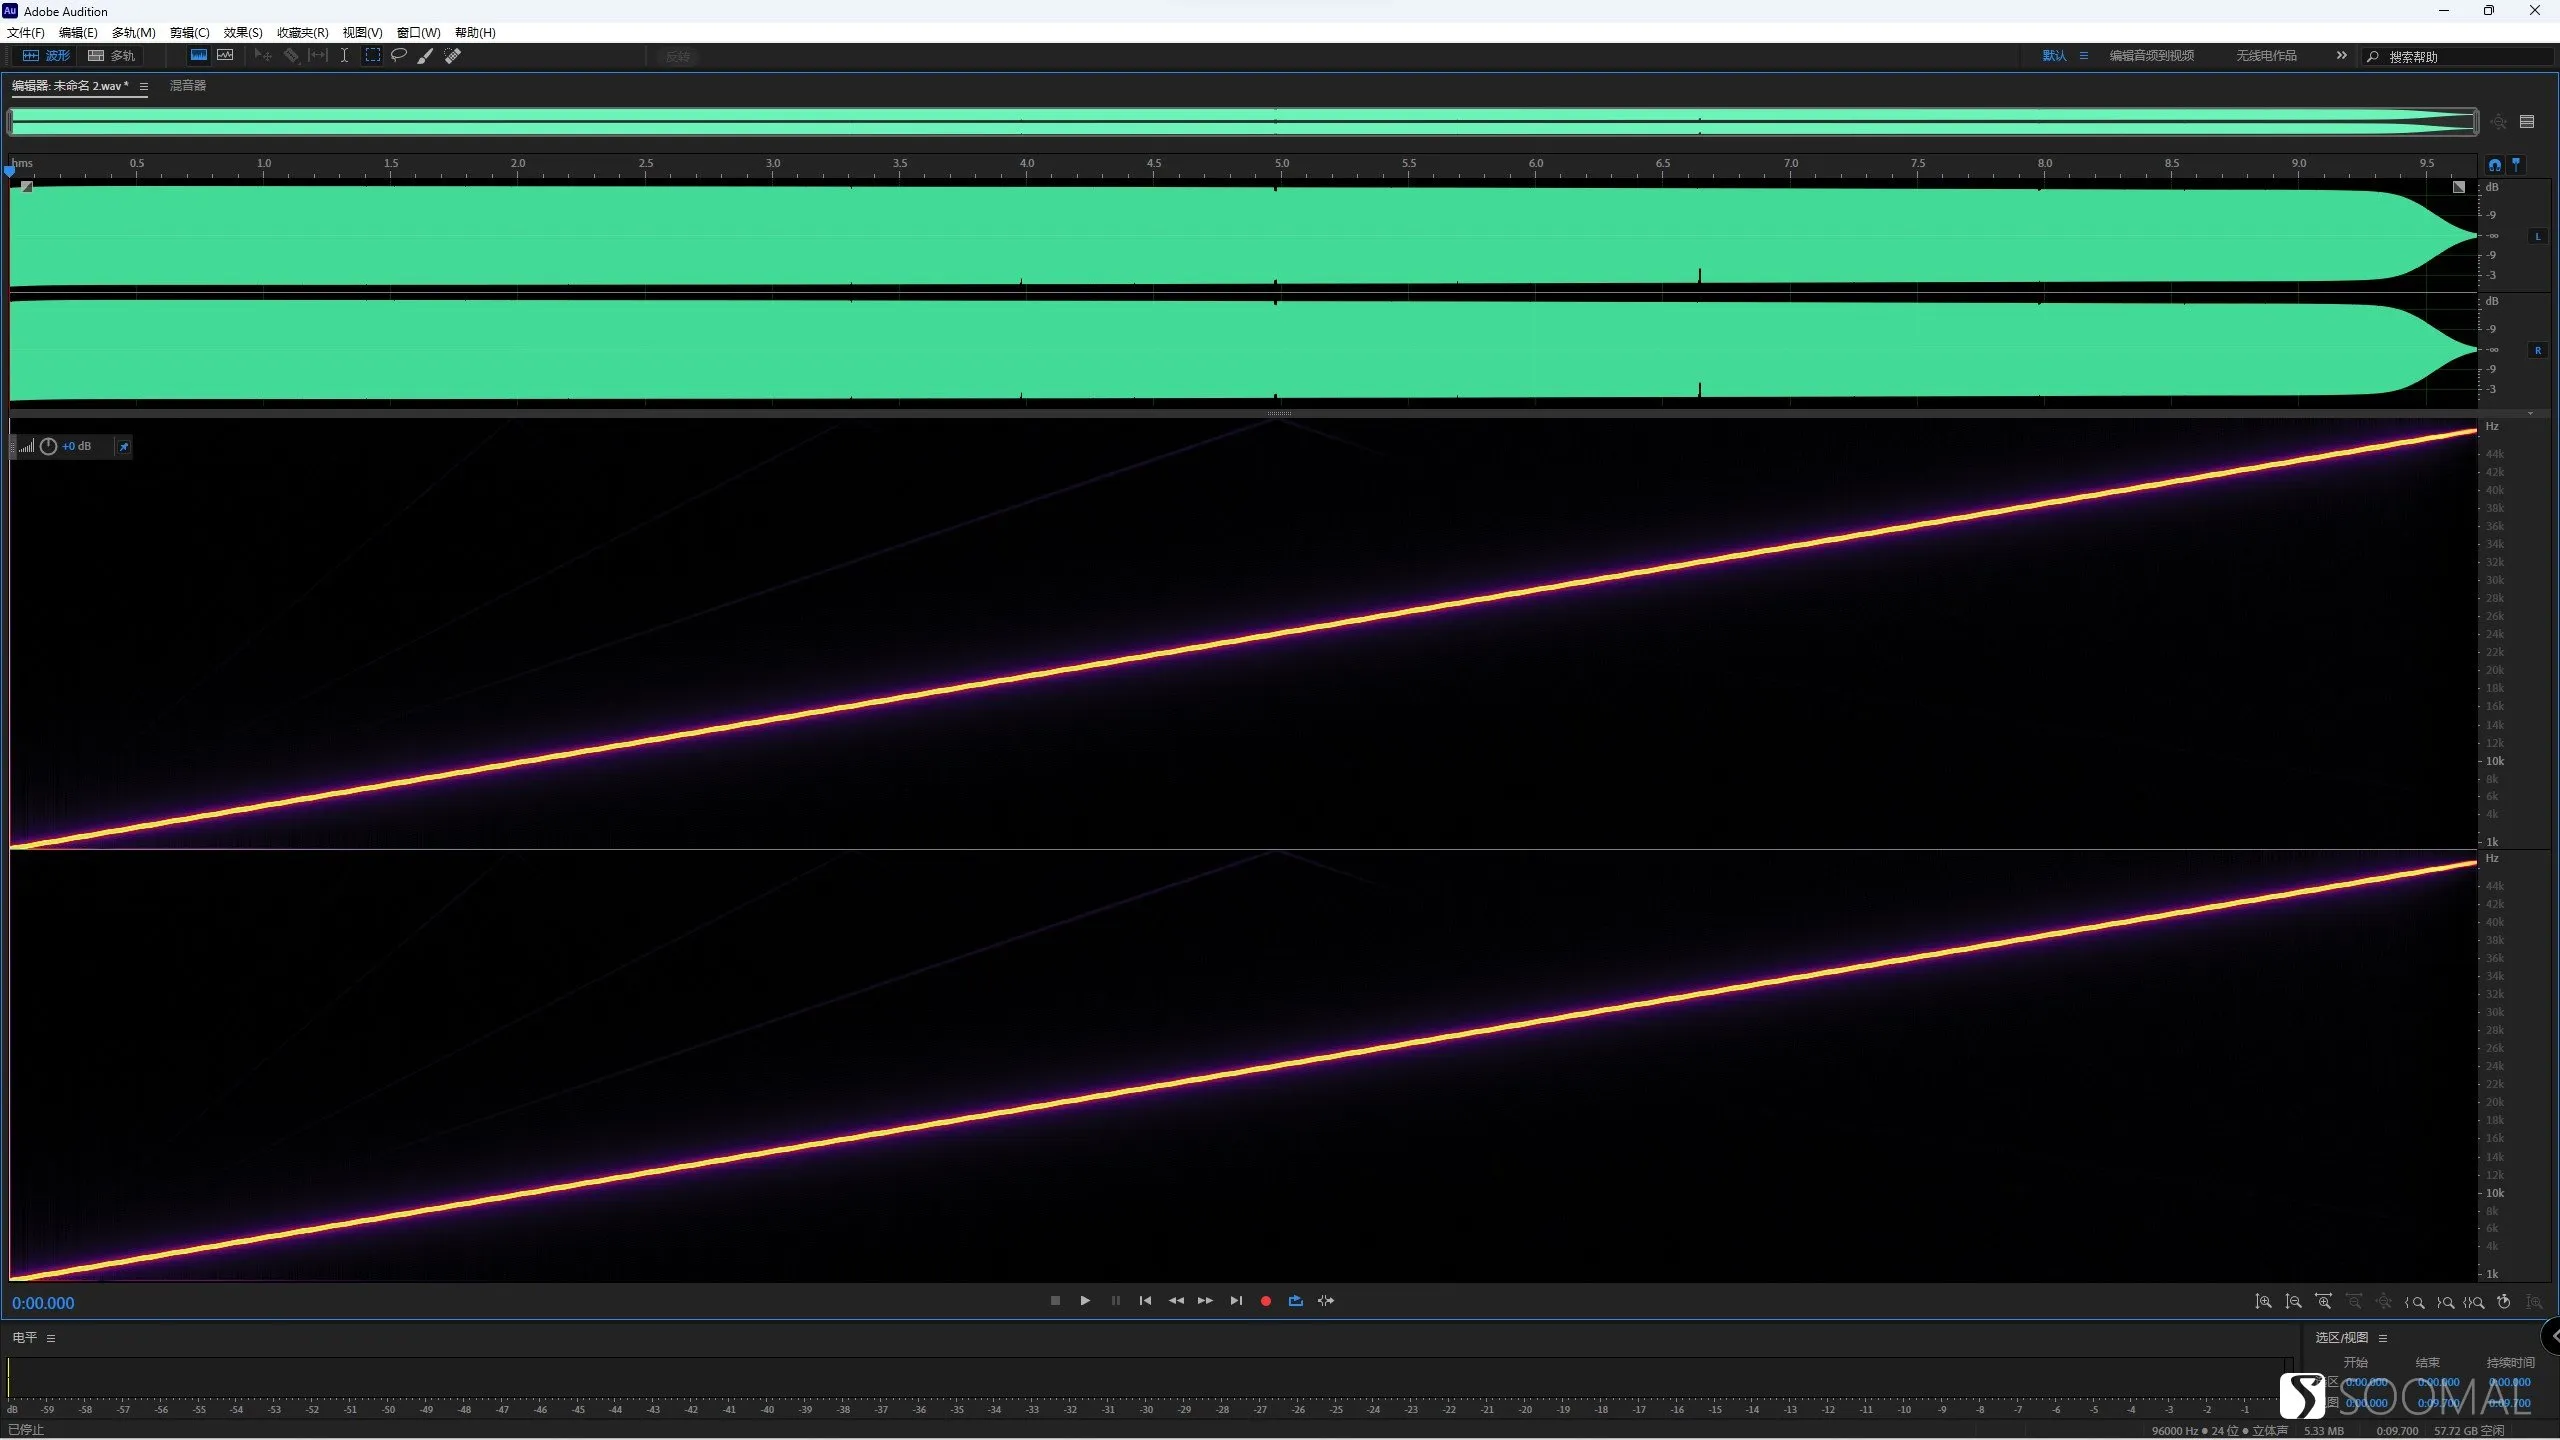Select the Marquee Selection tool

pyautogui.click(x=372, y=56)
